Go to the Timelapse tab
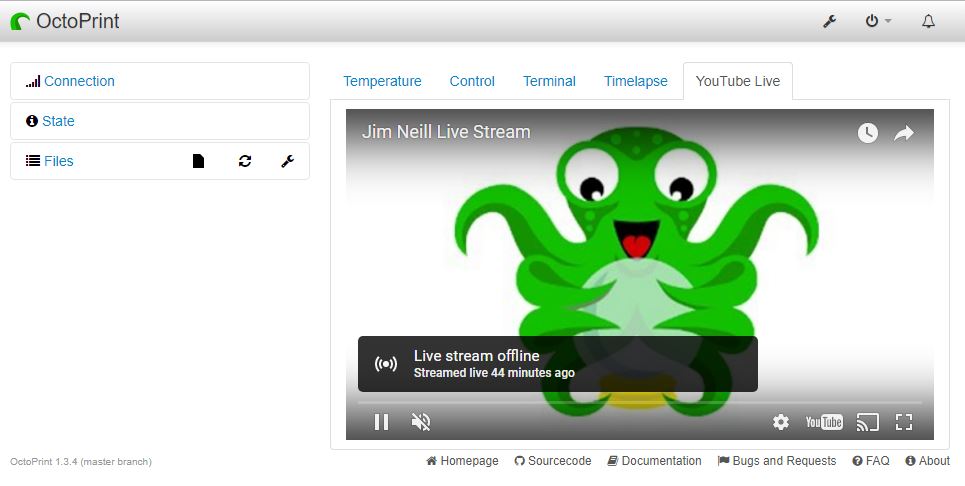965x486 pixels. [635, 81]
